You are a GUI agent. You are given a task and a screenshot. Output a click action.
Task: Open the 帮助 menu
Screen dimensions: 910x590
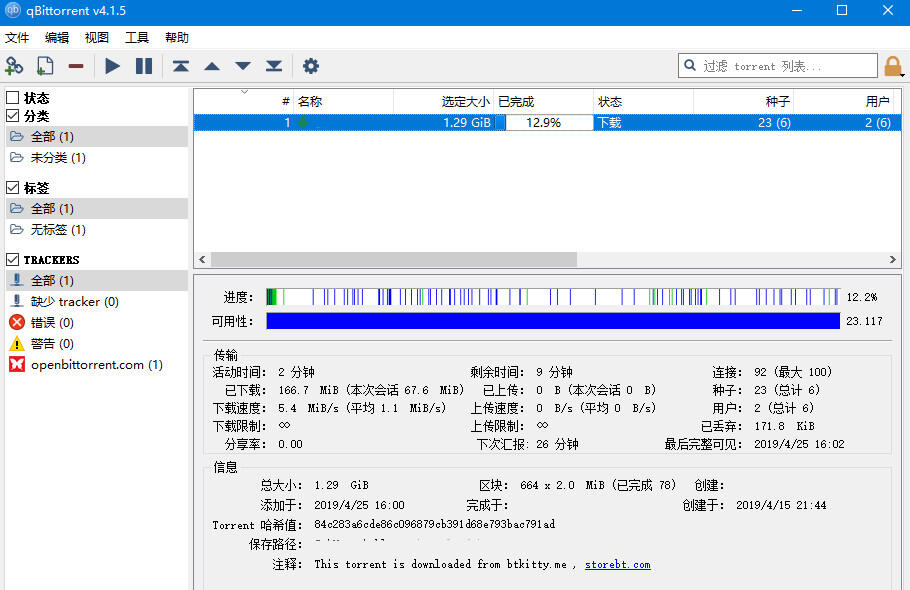pyautogui.click(x=177, y=38)
